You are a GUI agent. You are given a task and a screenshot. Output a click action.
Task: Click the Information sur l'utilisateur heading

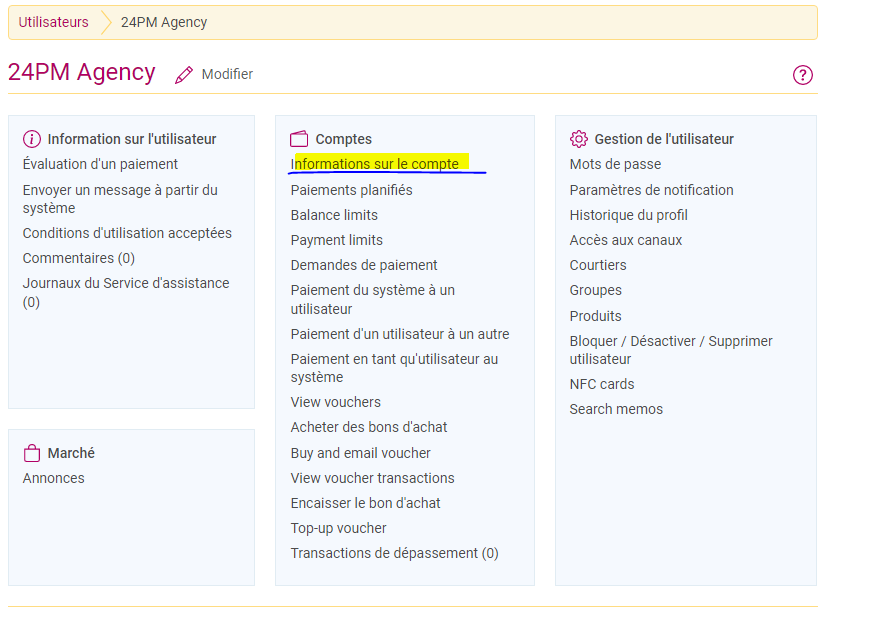(132, 139)
